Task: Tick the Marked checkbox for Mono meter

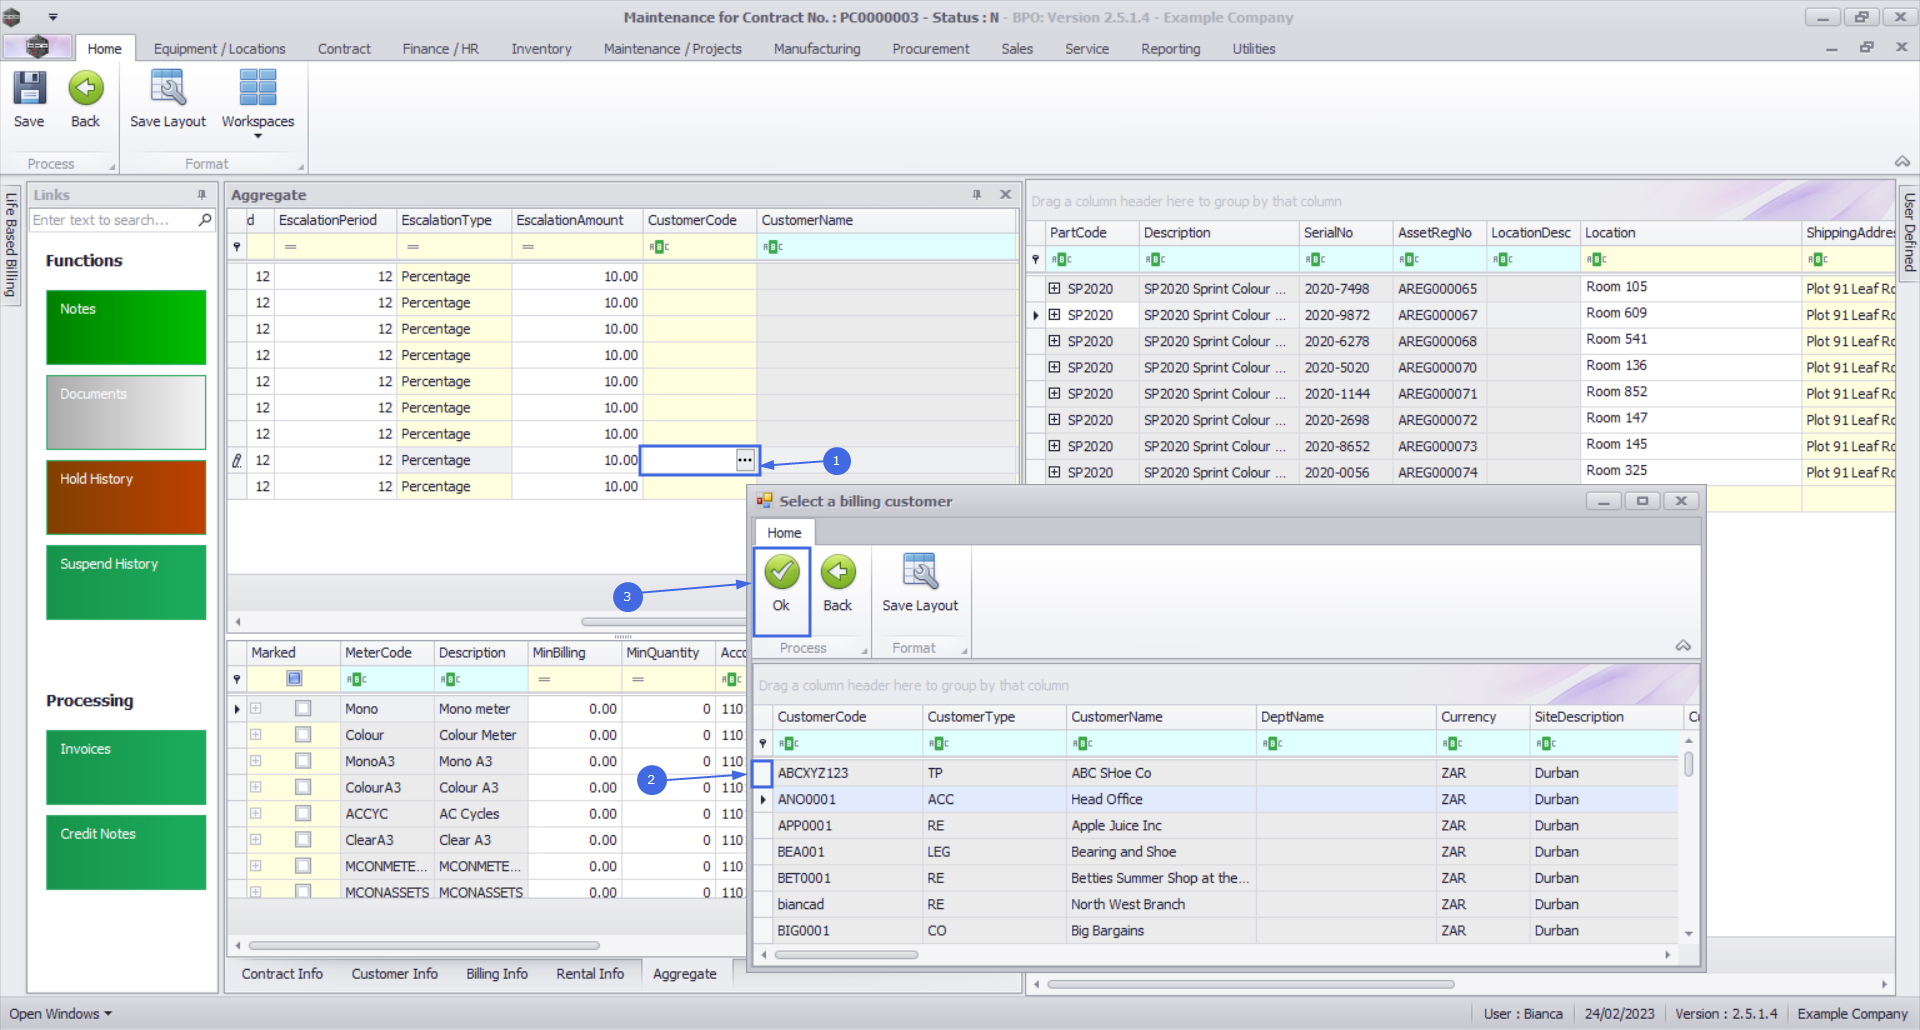Action: coord(303,709)
